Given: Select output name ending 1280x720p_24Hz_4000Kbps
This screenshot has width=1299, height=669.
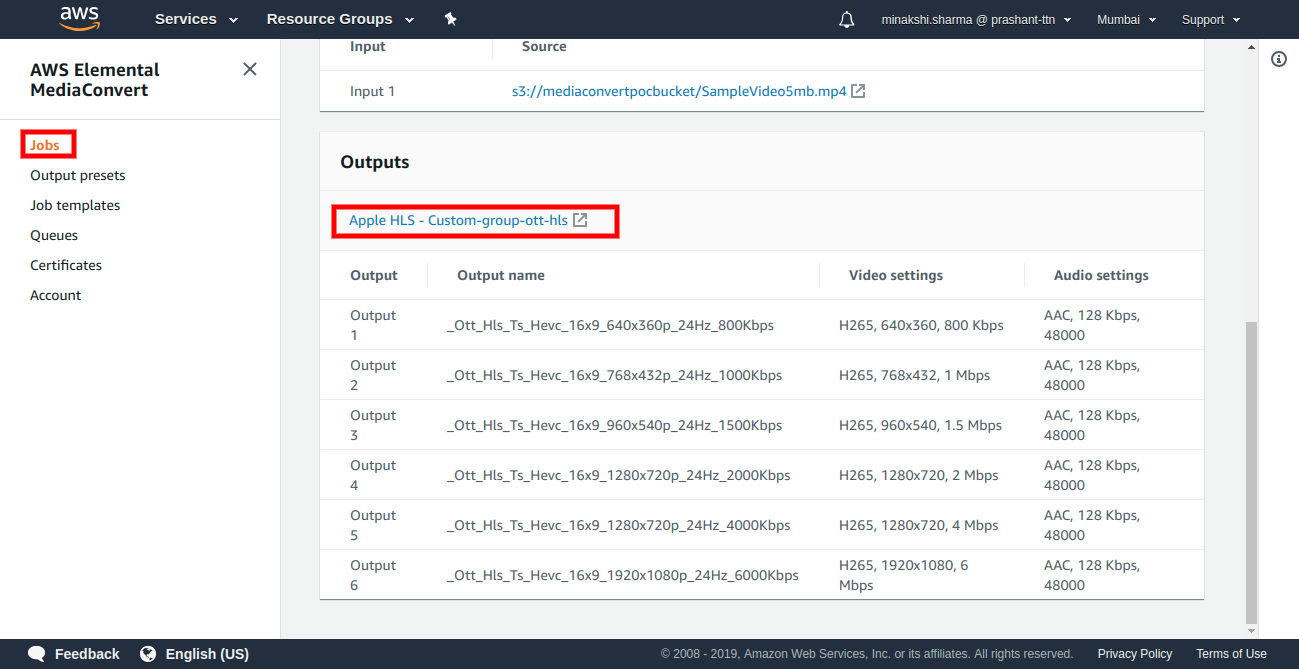Looking at the screenshot, I should (x=618, y=525).
